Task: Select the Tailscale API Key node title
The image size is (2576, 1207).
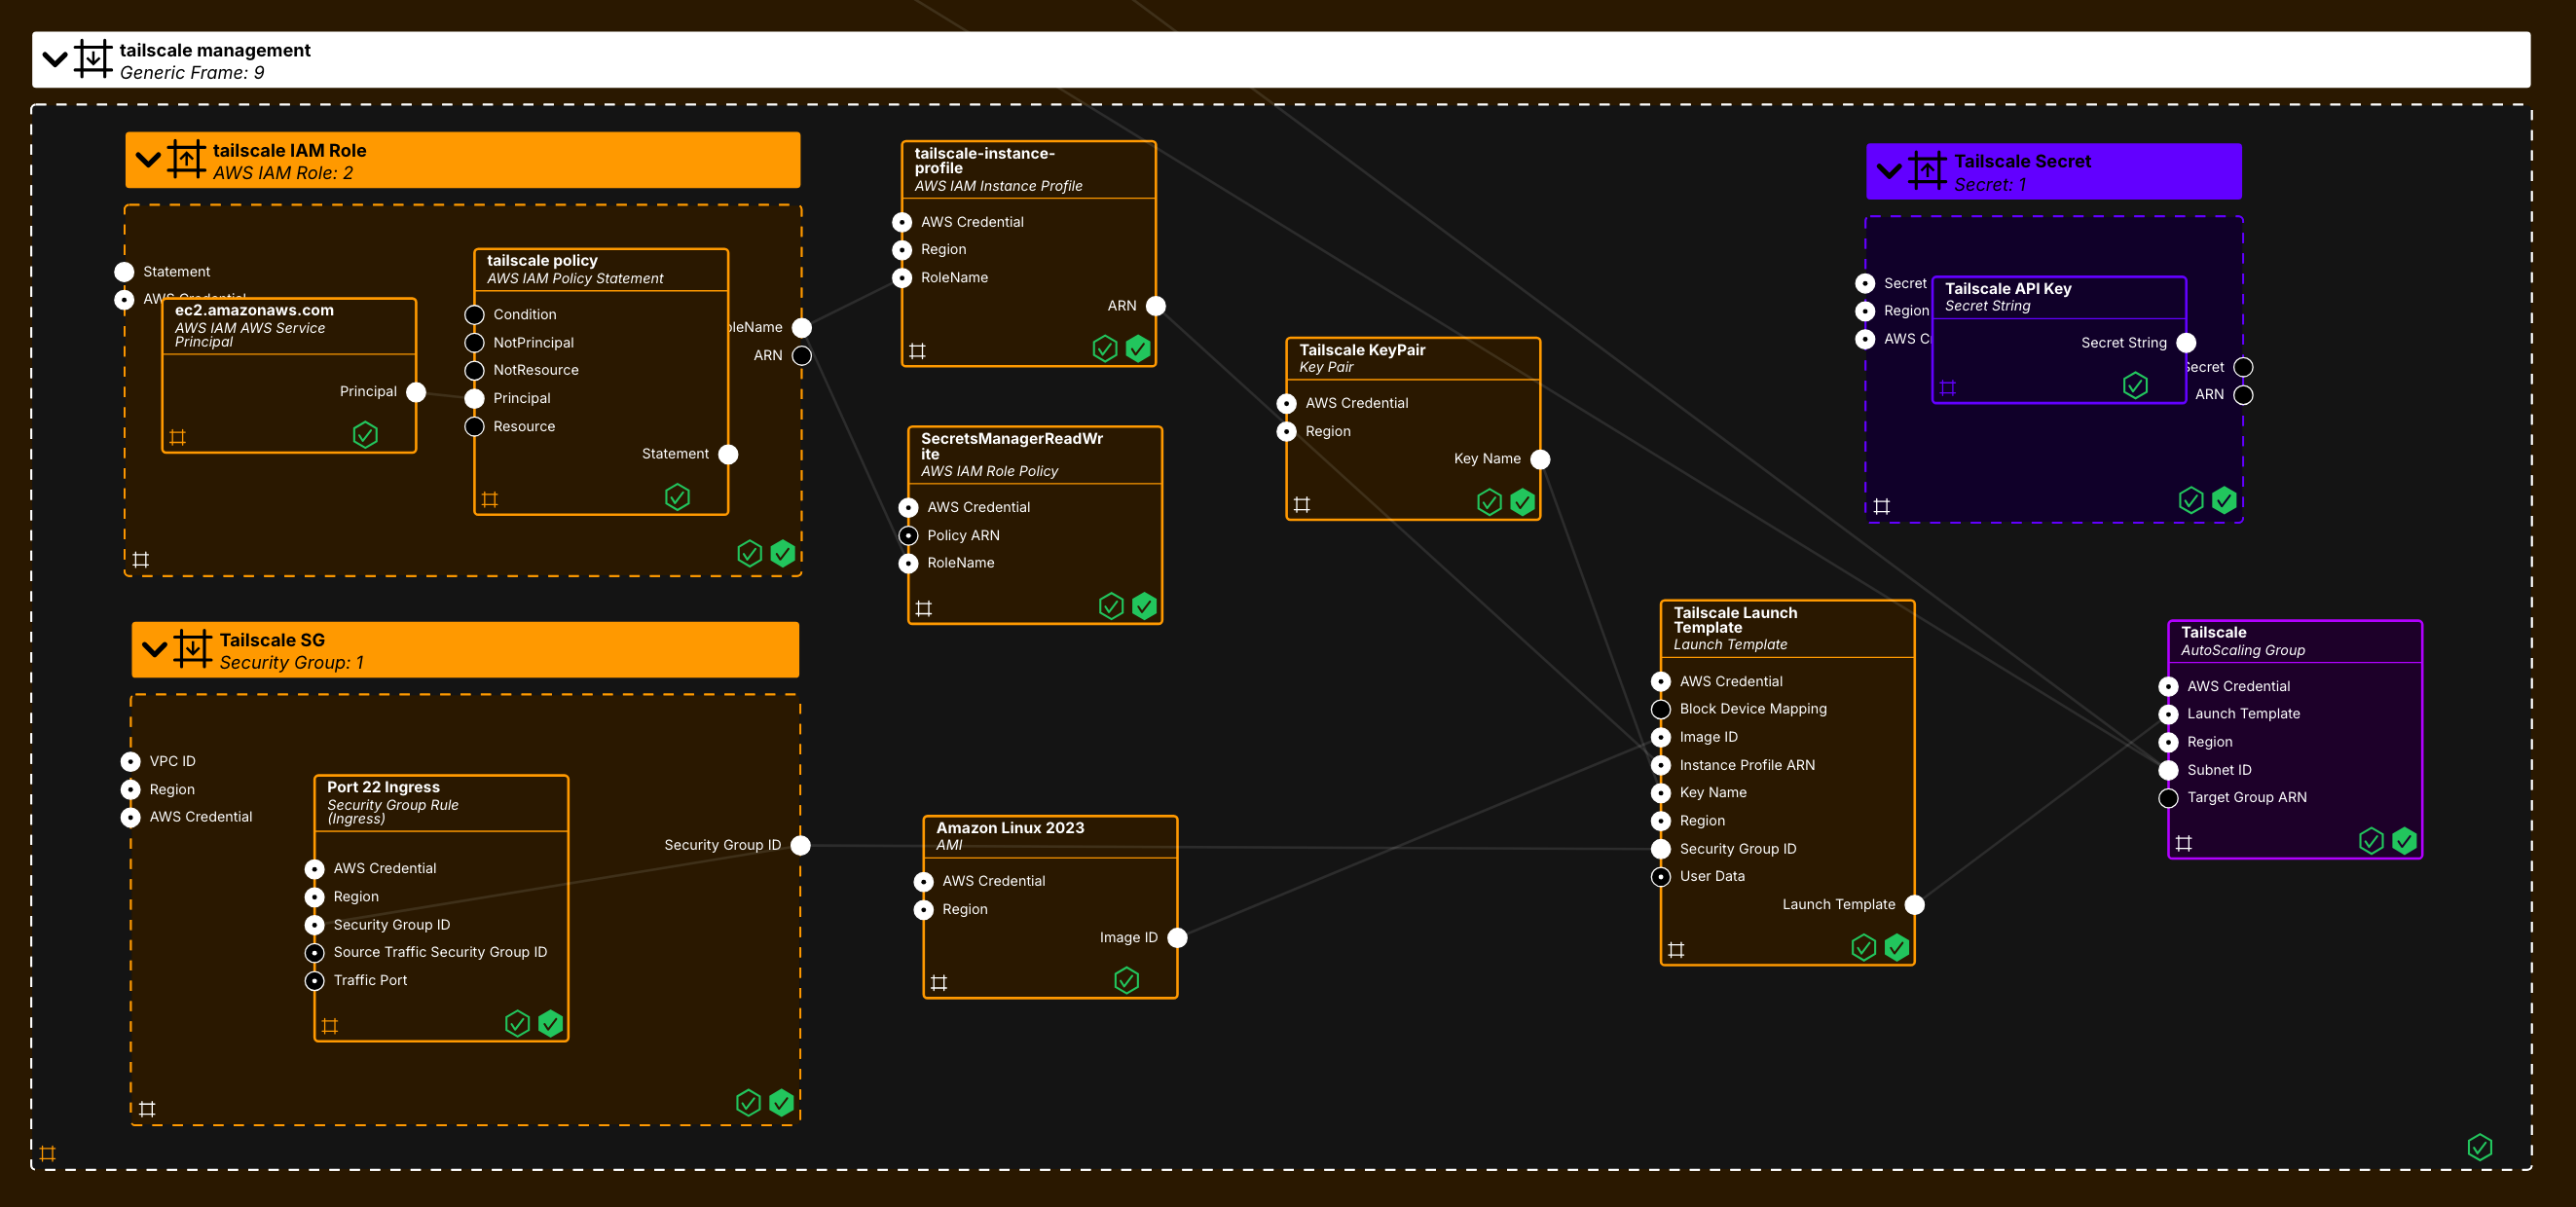Action: click(x=2008, y=289)
